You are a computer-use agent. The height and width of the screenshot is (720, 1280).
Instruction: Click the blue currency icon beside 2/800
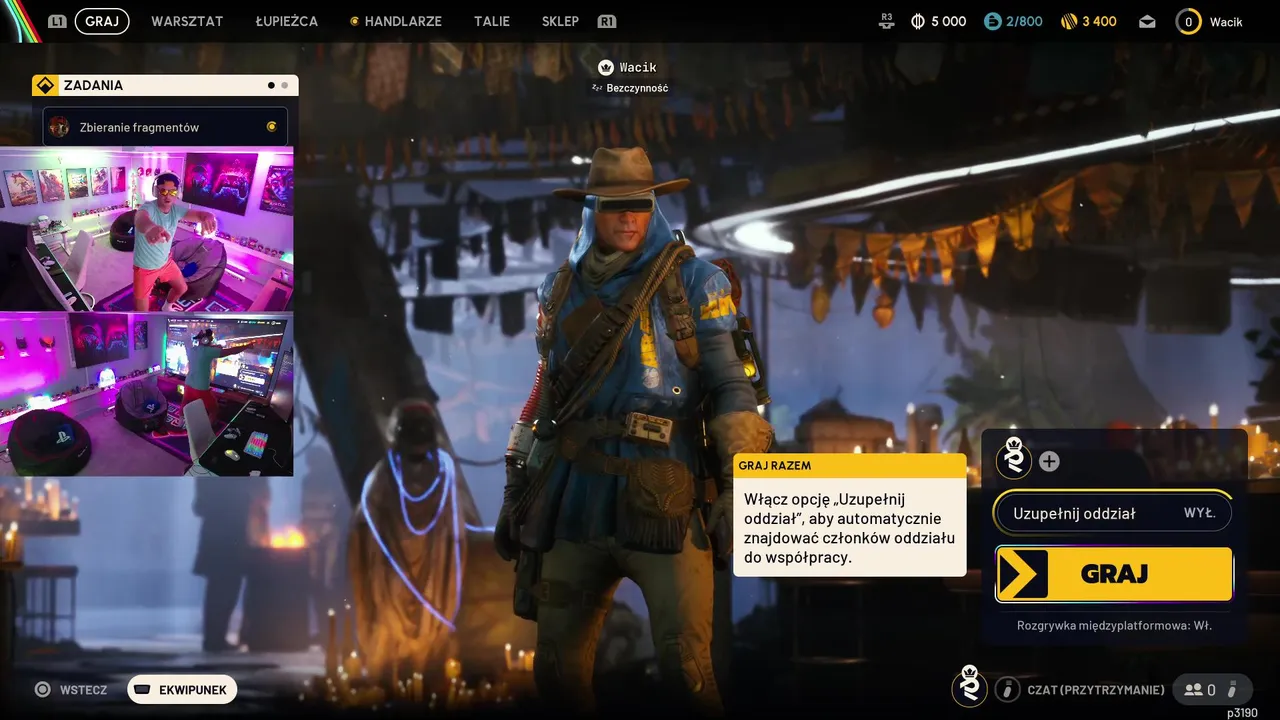click(992, 21)
